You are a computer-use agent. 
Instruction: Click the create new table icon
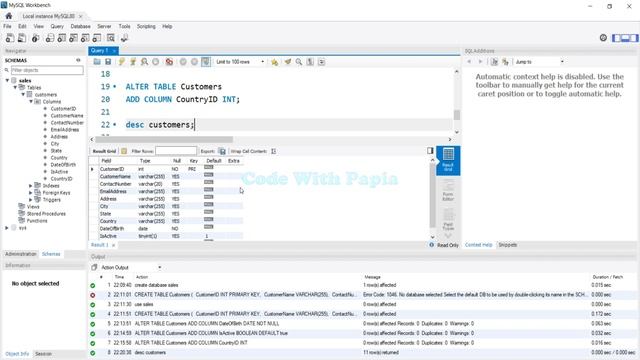[x=61, y=38]
